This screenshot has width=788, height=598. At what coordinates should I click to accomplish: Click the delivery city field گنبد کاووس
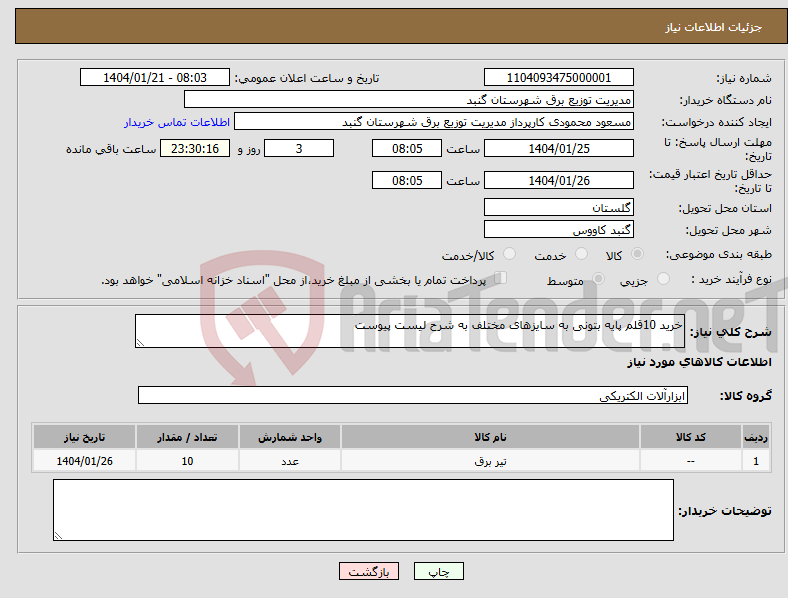coord(559,229)
